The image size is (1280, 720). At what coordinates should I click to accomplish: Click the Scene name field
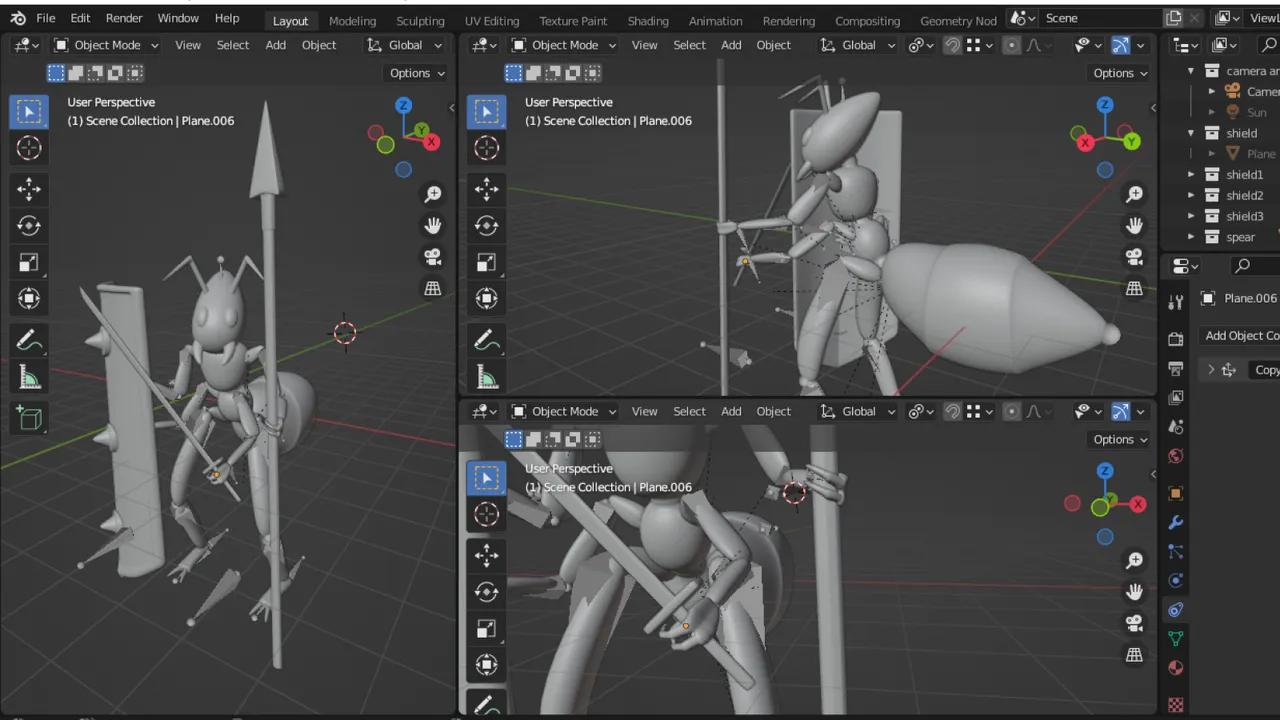click(x=1102, y=18)
